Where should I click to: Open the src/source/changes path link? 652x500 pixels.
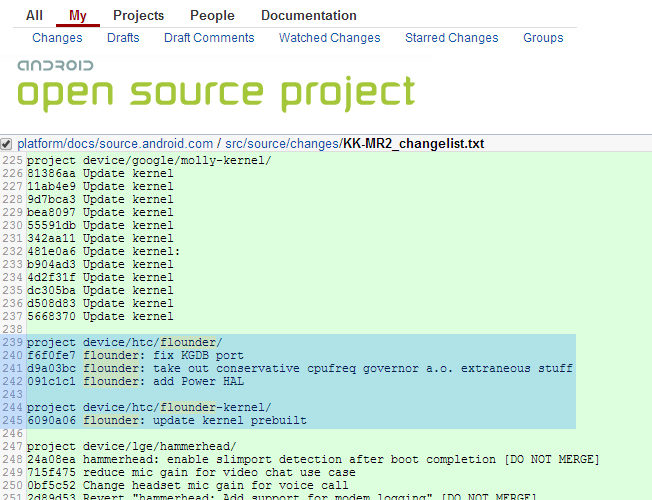pyautogui.click(x=282, y=144)
